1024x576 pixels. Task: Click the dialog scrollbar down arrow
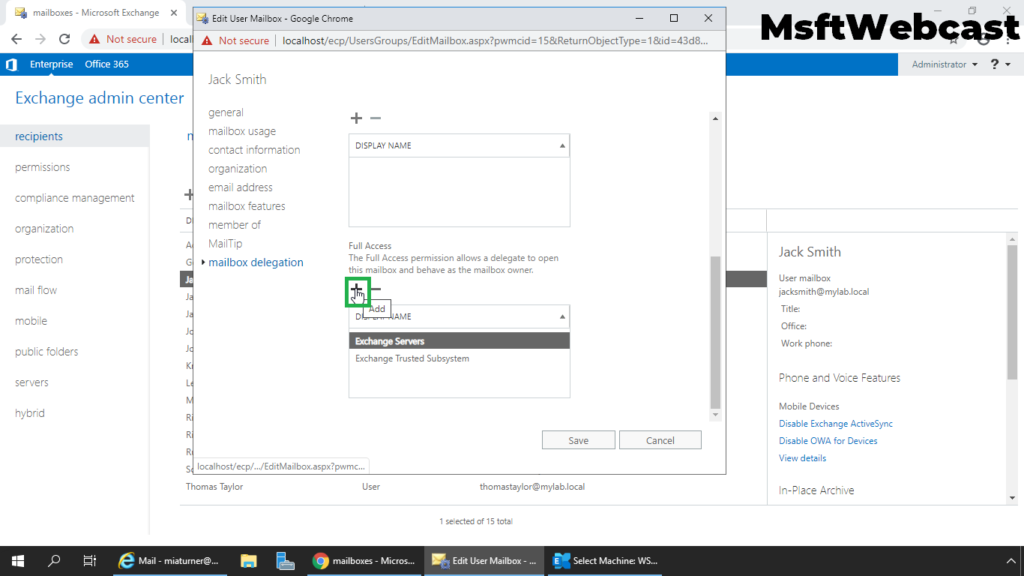(x=716, y=415)
